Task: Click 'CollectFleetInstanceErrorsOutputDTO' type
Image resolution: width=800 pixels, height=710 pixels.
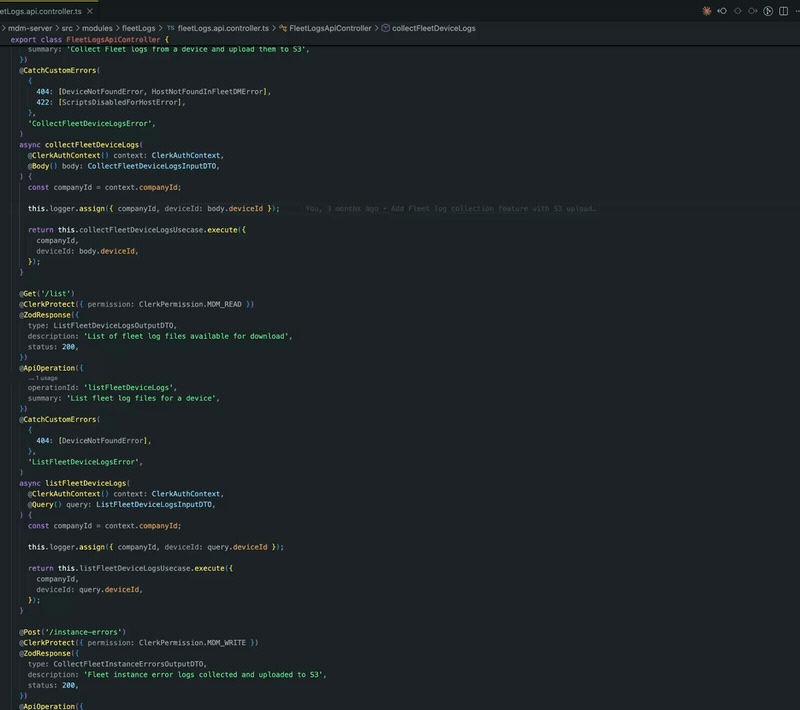Action: (130, 664)
